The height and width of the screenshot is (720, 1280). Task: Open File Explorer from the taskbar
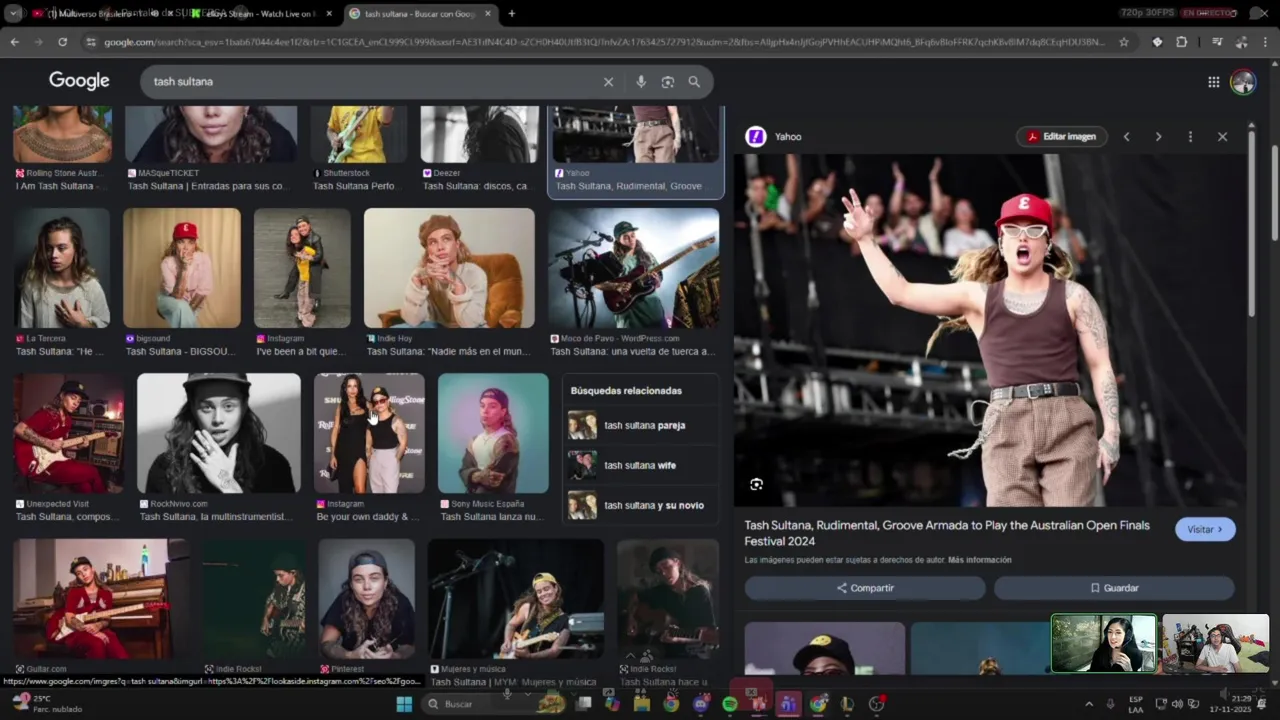point(642,704)
